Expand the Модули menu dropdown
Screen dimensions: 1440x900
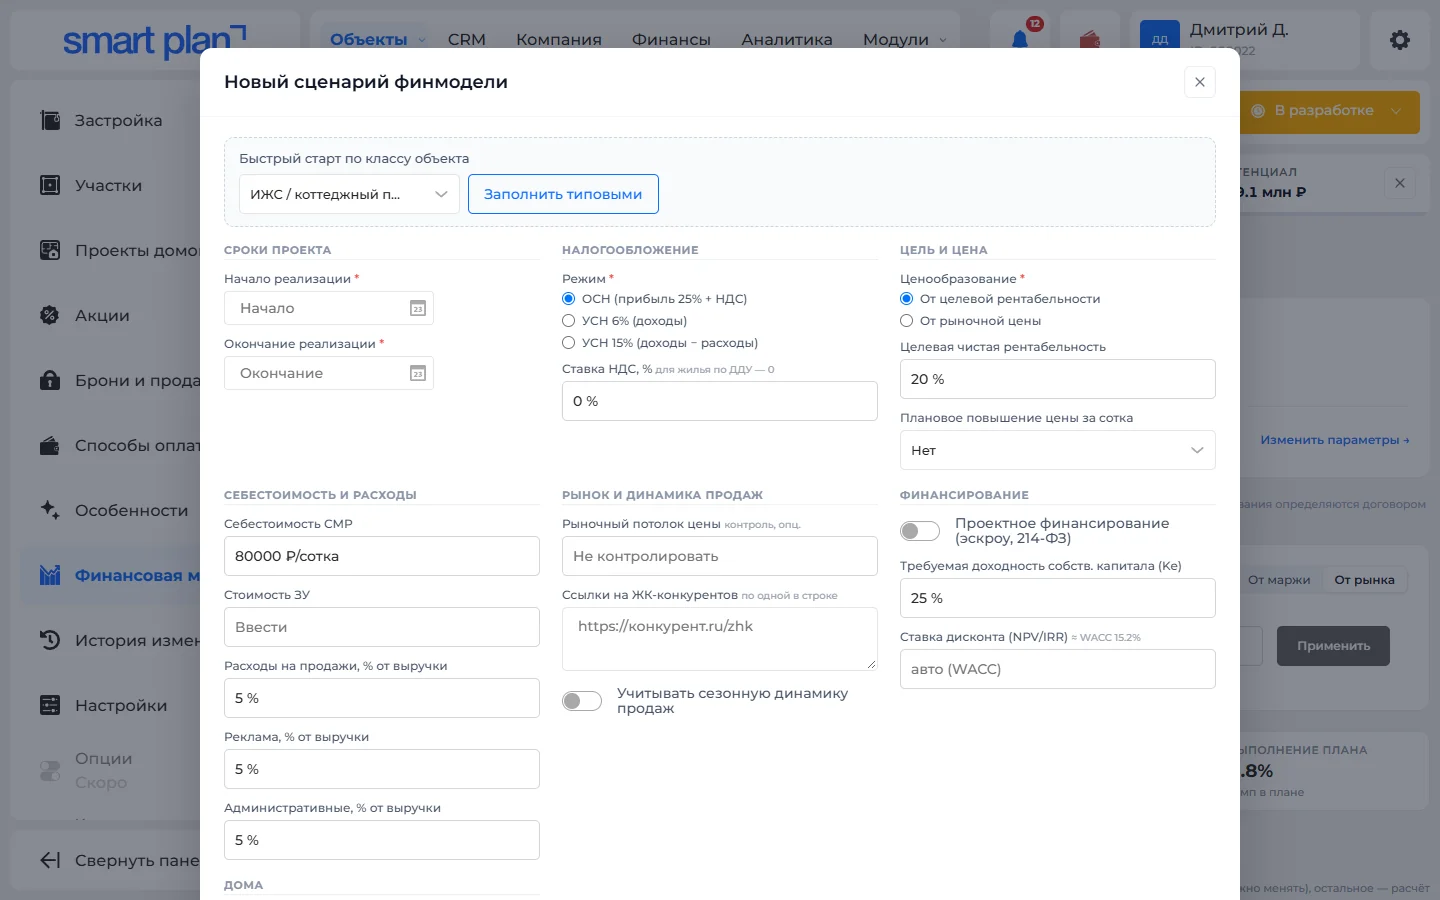click(x=904, y=40)
